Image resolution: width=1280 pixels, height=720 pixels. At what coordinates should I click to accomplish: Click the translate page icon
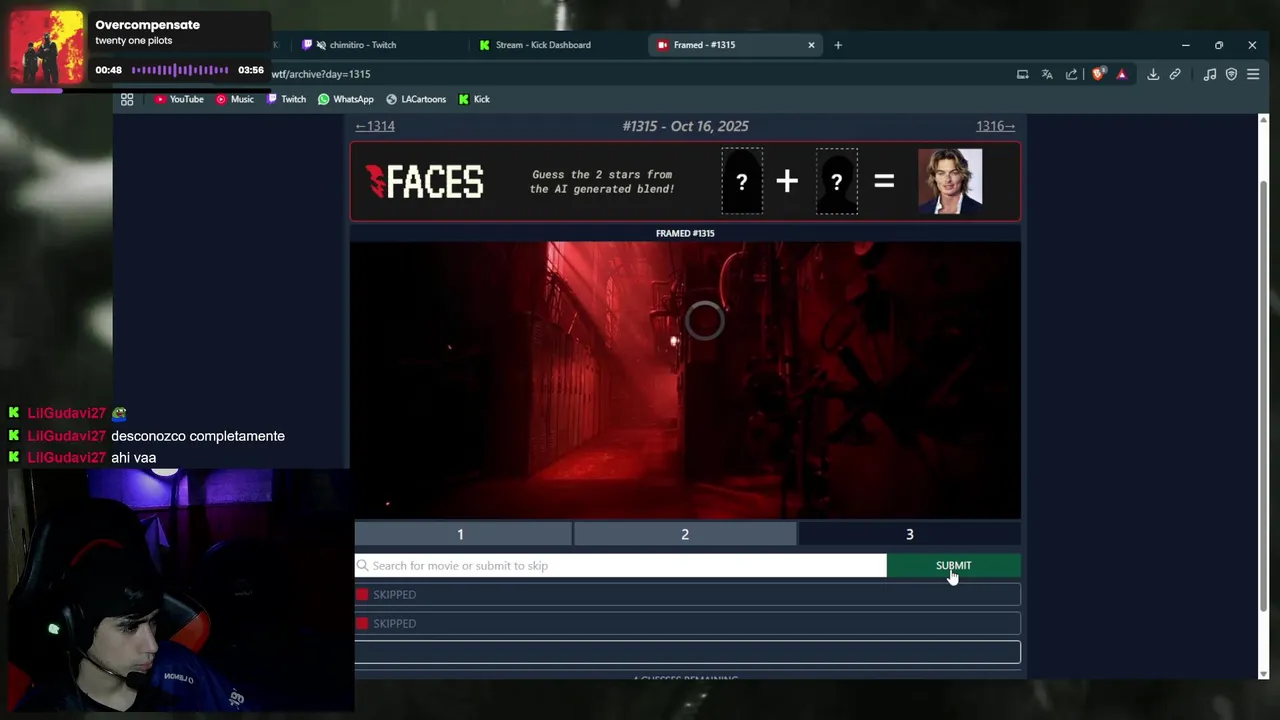click(1047, 74)
